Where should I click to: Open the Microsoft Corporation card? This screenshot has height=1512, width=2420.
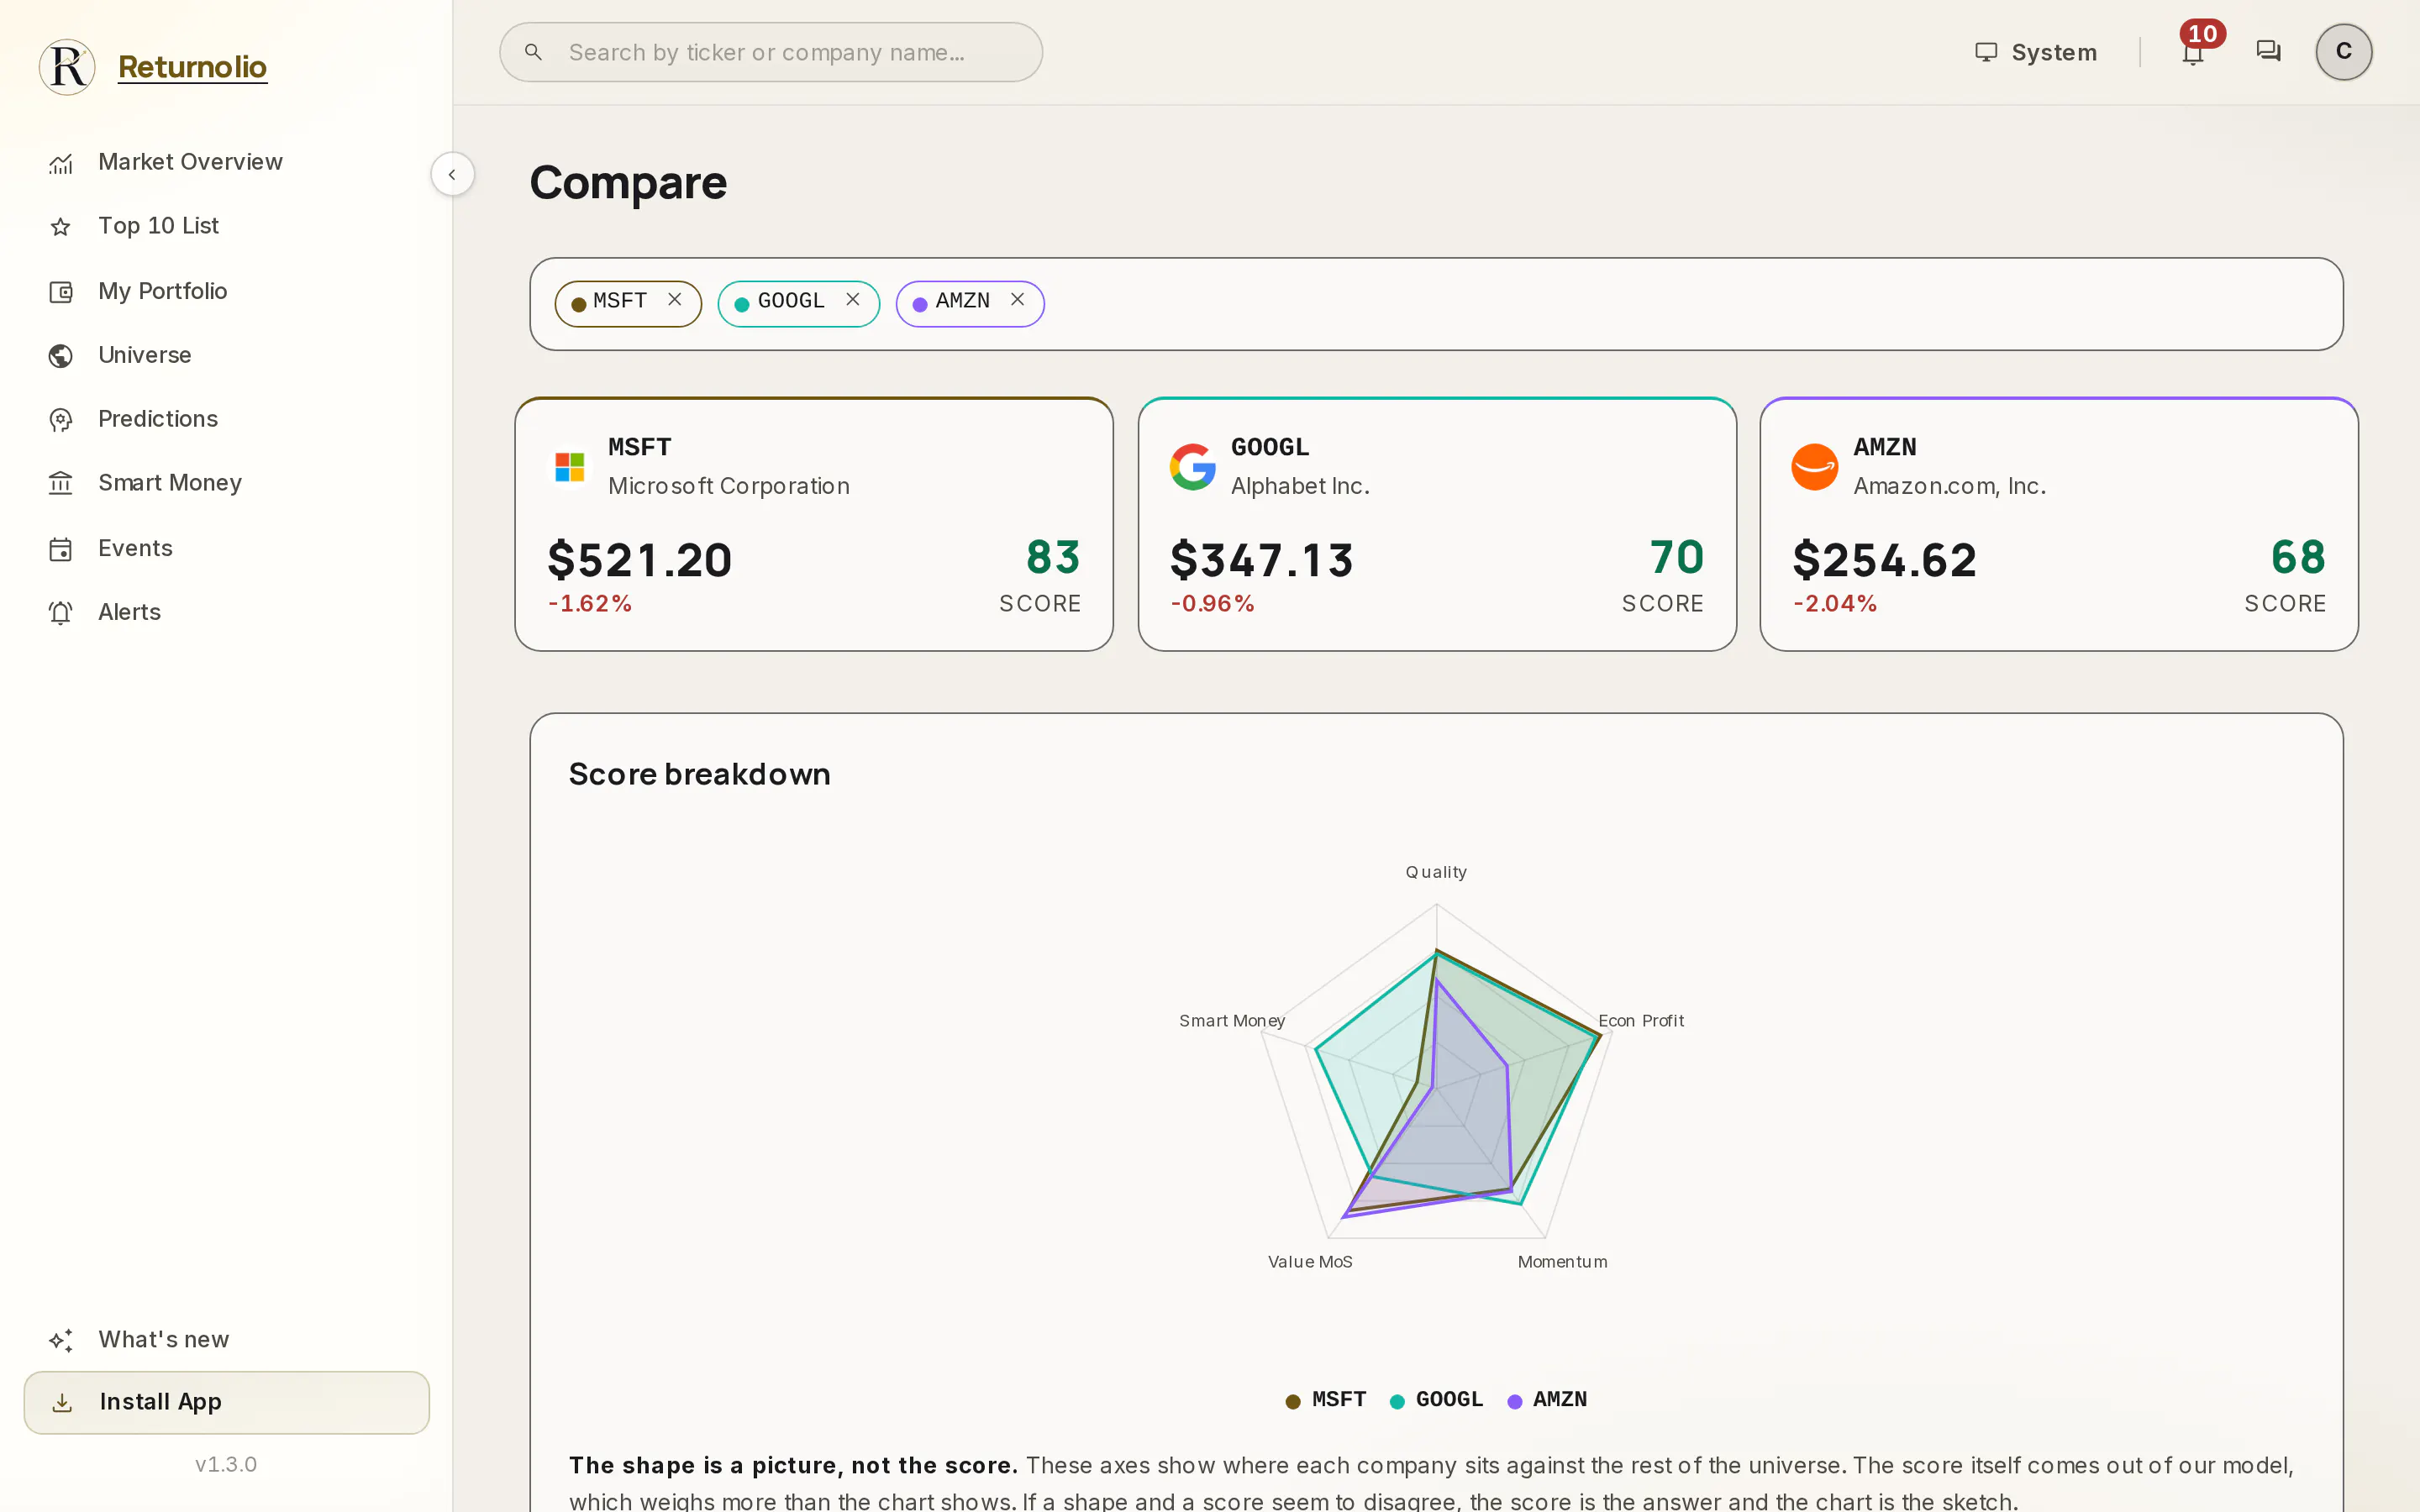[814, 524]
